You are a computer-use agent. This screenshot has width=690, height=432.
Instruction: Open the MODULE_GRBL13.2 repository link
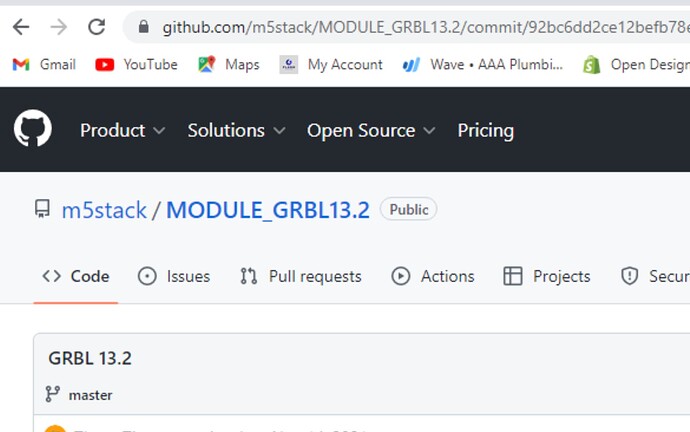268,210
